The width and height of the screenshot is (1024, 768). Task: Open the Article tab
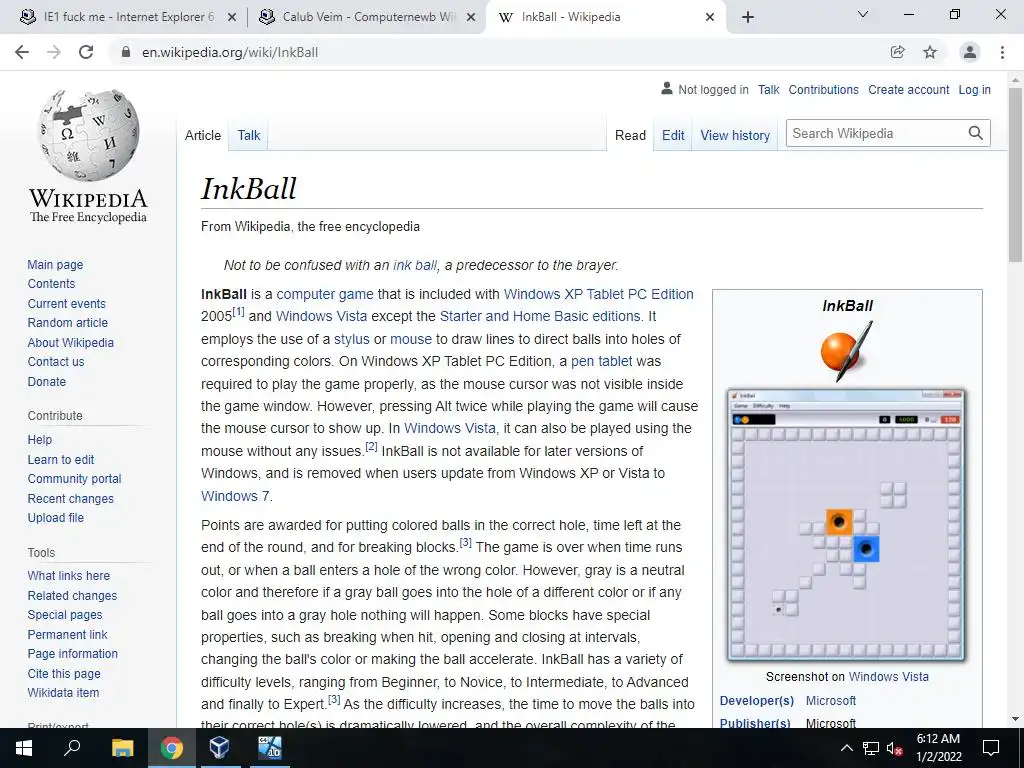pos(202,135)
